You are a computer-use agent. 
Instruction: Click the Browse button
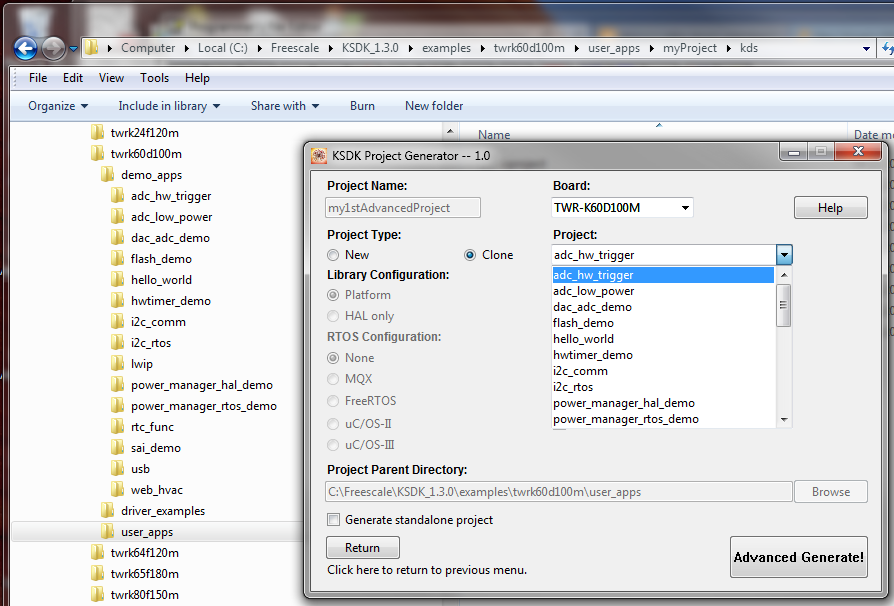[831, 491]
